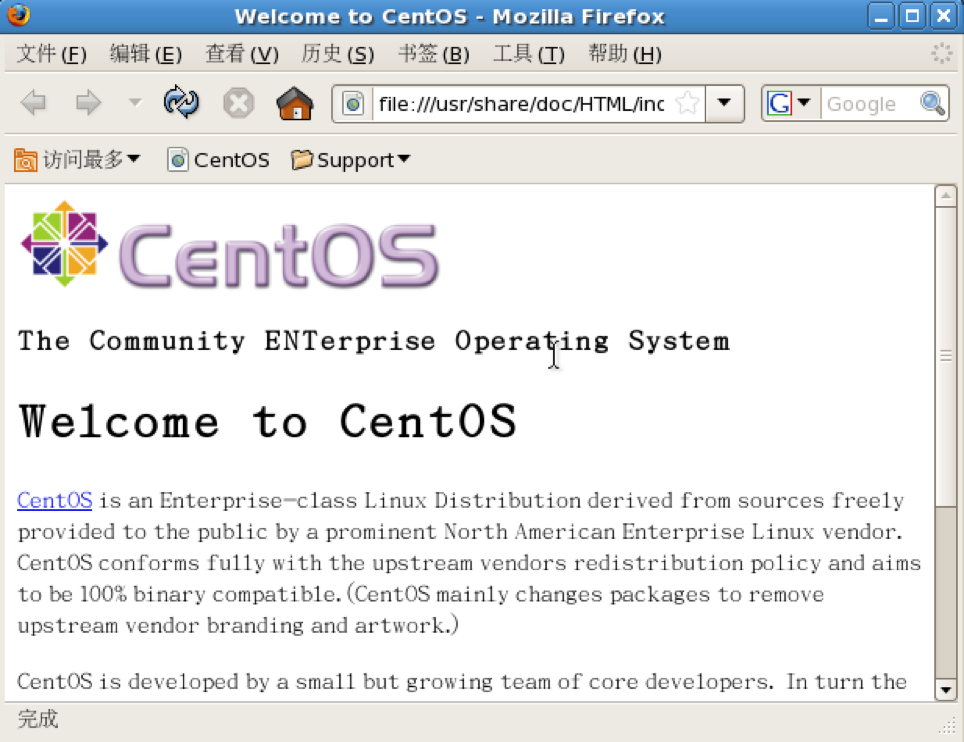The height and width of the screenshot is (742, 964).
Task: Click the Back navigation arrow
Action: coord(34,102)
